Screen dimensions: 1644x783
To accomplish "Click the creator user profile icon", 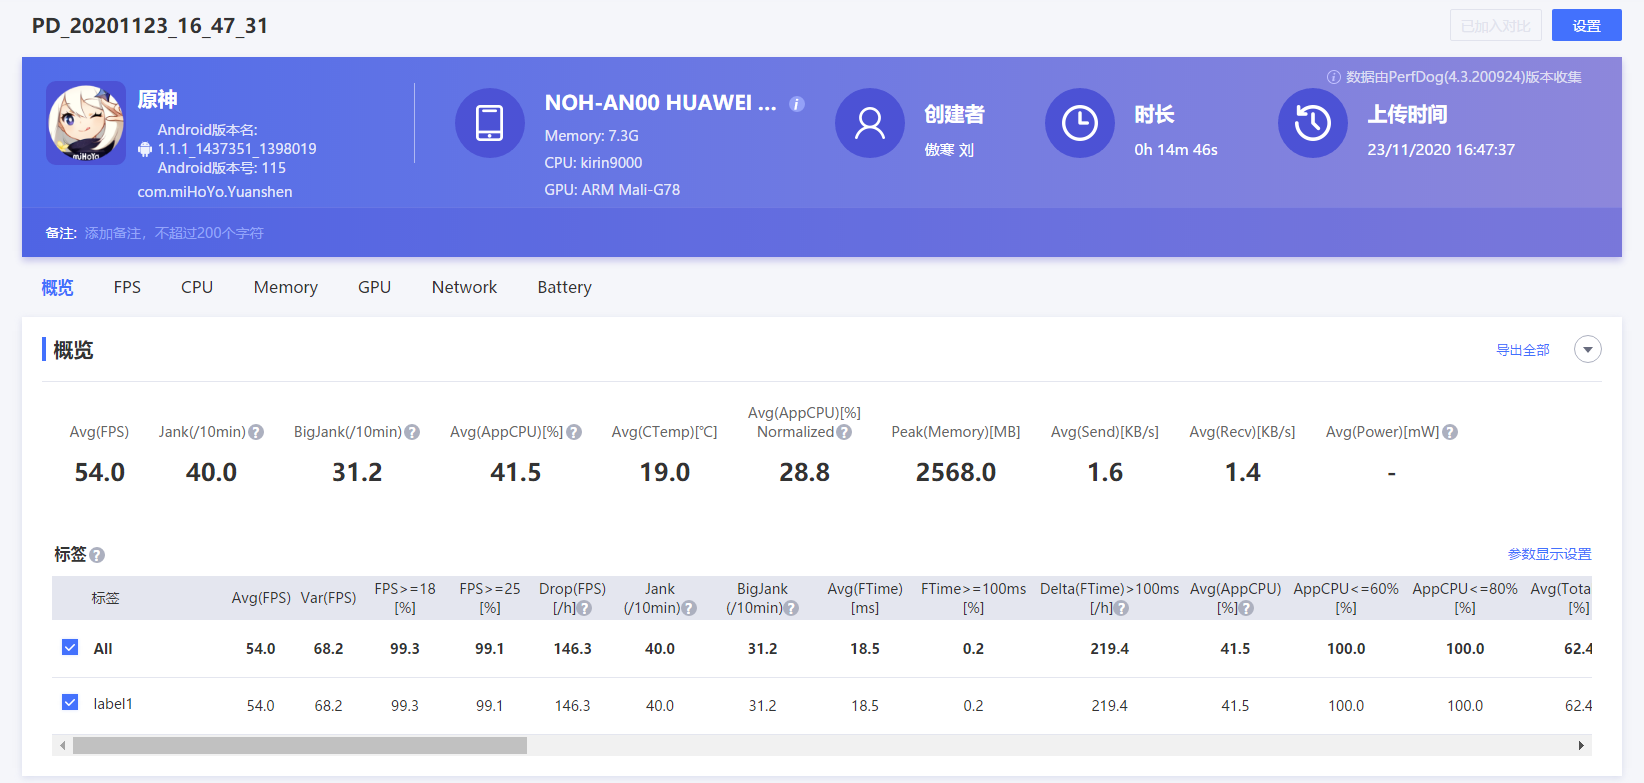I will 870,123.
